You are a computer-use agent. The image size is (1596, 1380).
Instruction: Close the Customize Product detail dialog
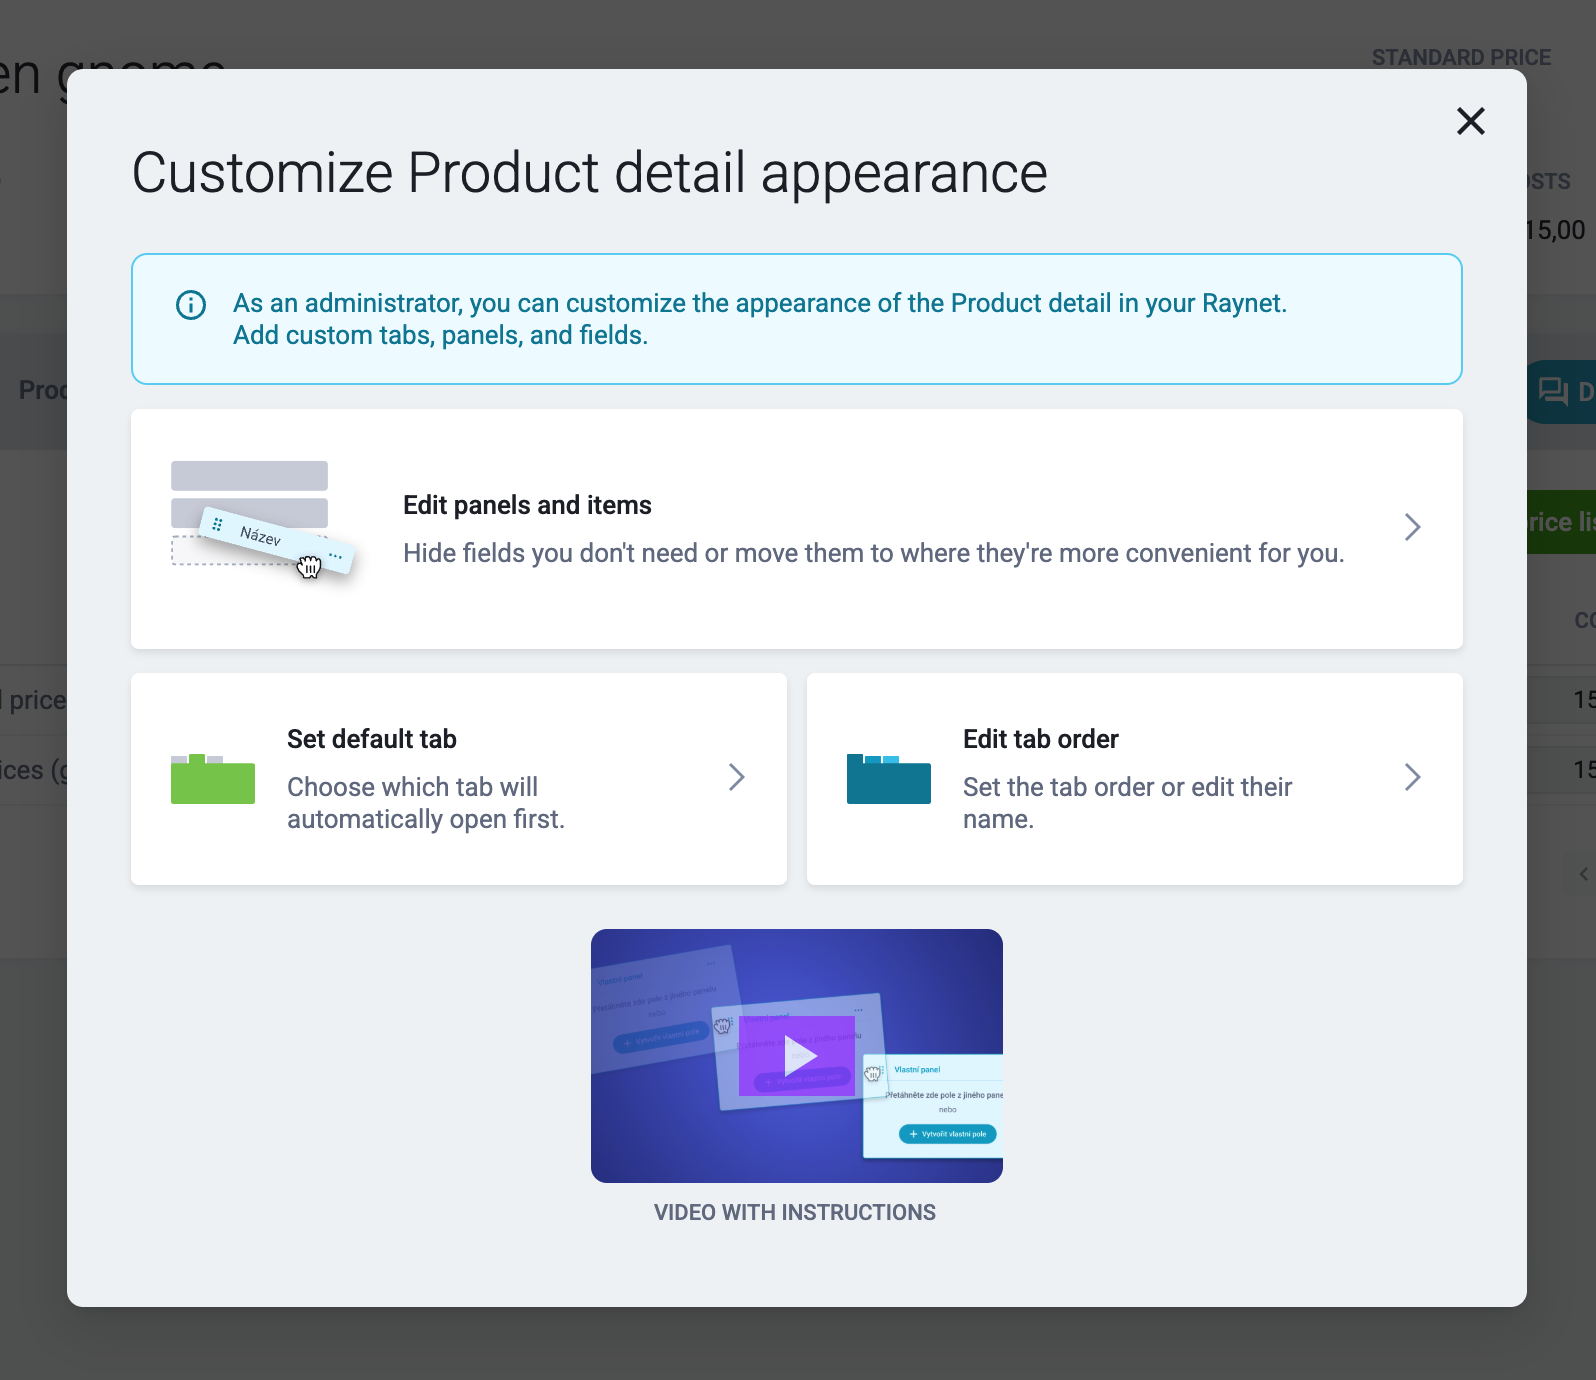pos(1470,121)
